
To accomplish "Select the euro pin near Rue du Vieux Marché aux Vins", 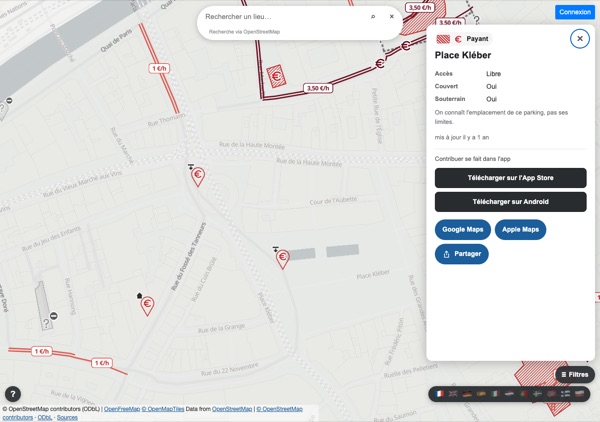I will 198,176.
